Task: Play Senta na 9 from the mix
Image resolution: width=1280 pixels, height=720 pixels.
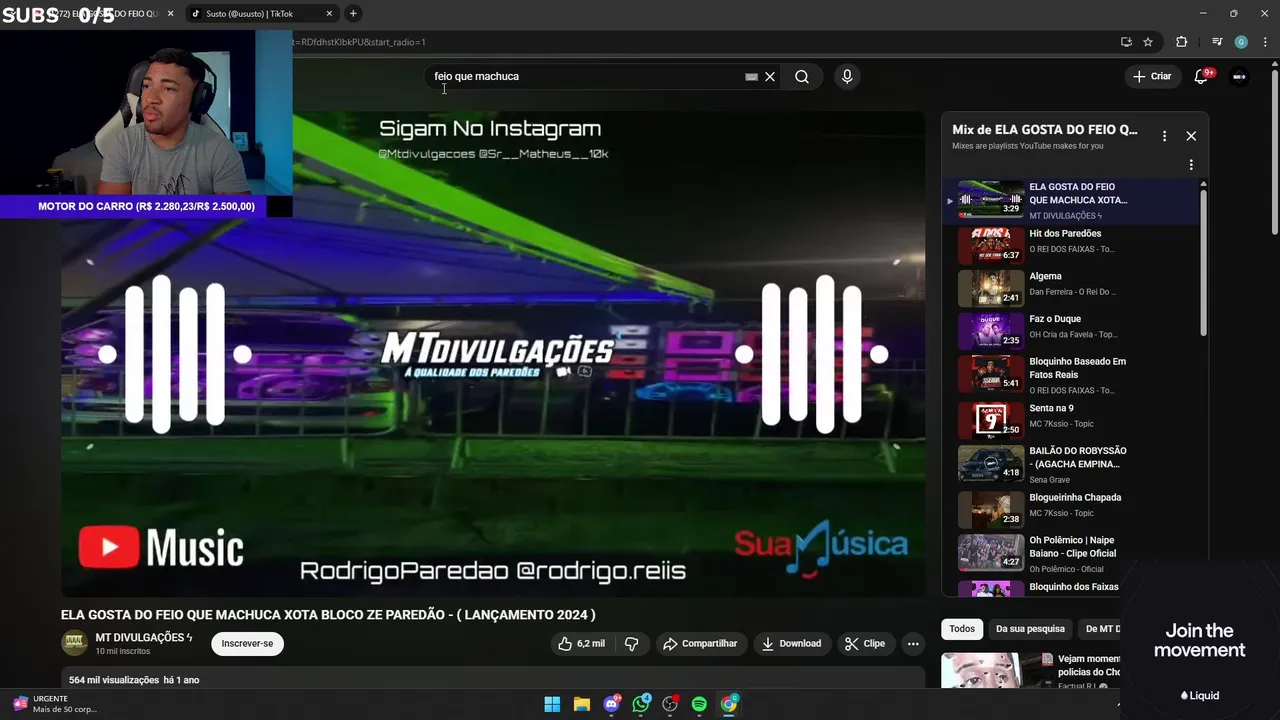Action: (1070, 420)
